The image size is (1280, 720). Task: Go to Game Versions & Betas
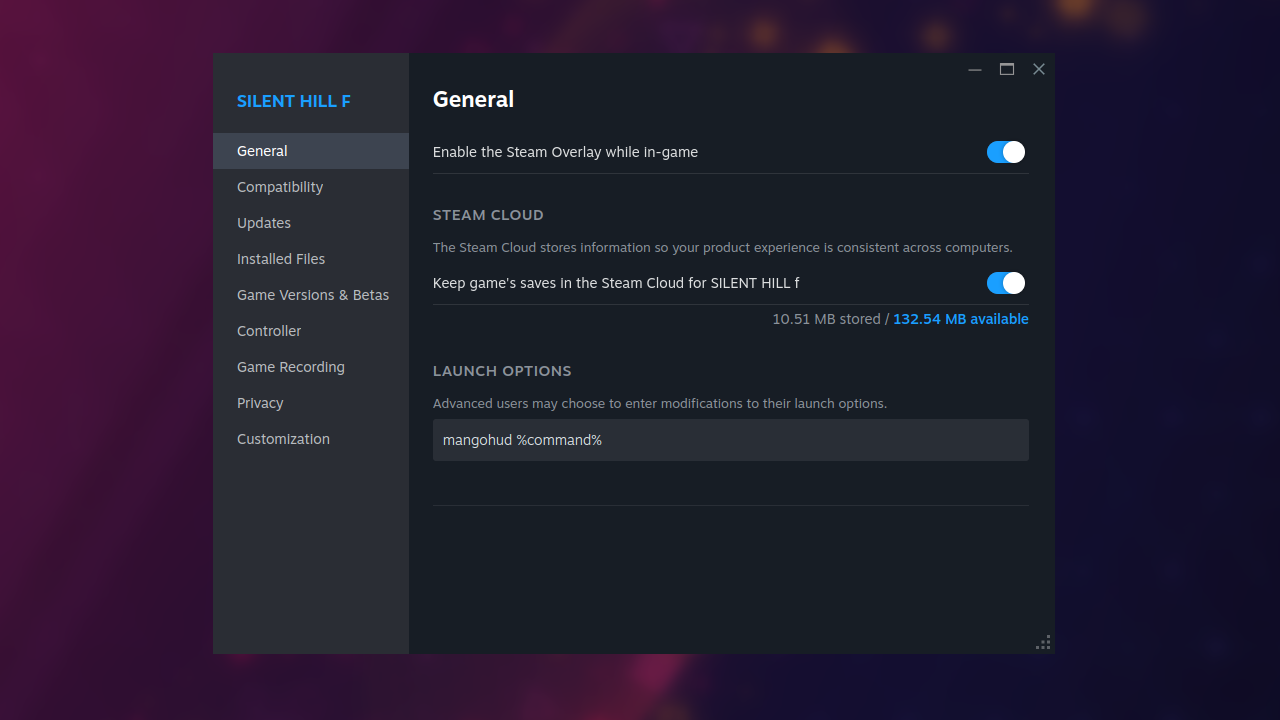point(313,294)
